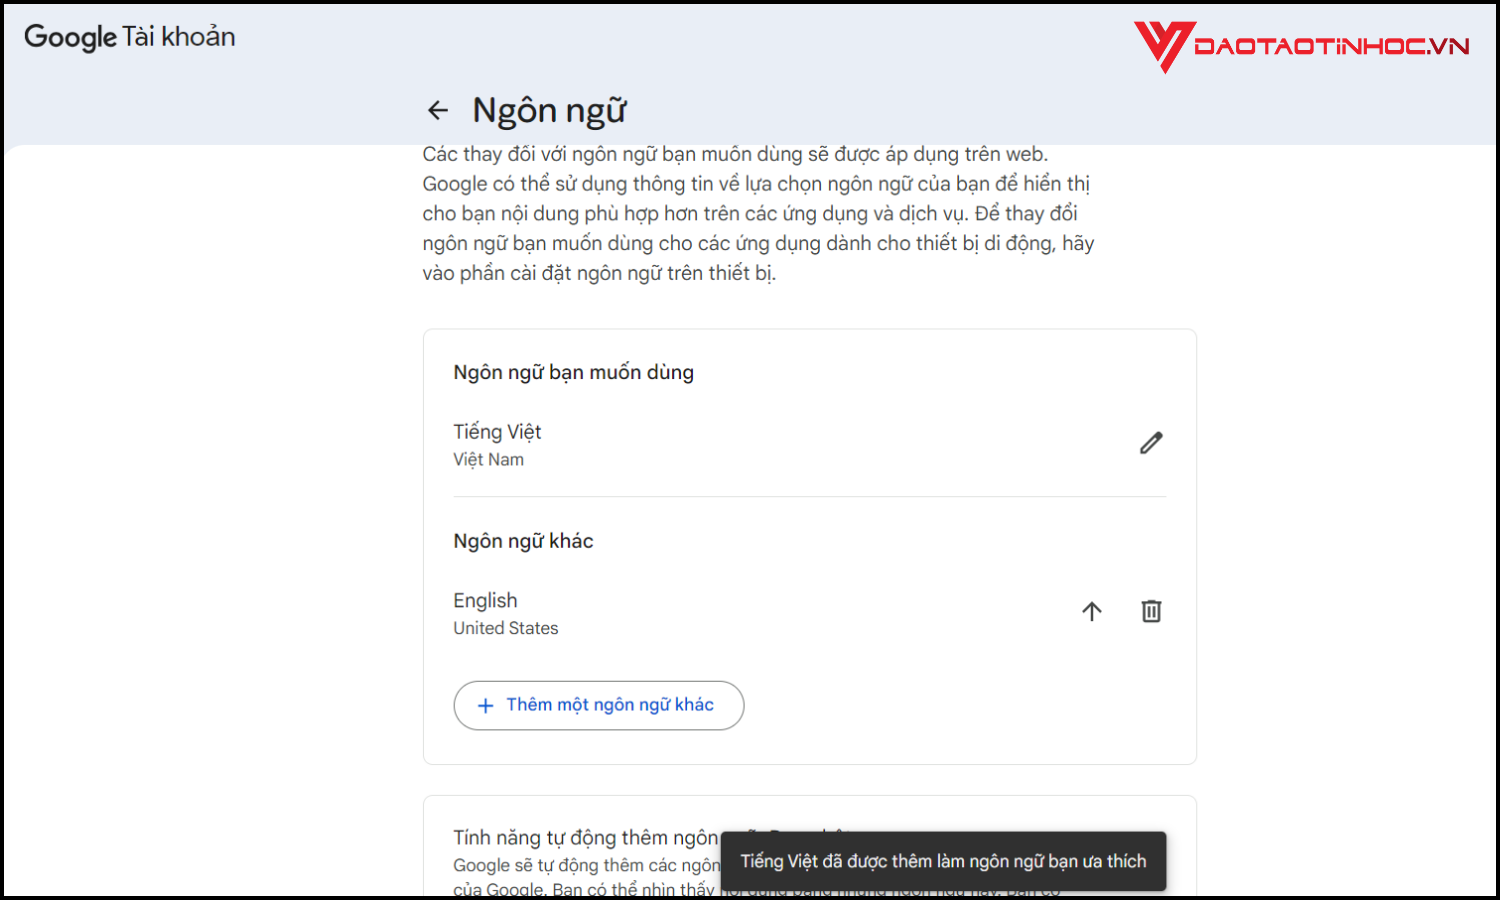Open Google homepage via the Google logo
Image resolution: width=1500 pixels, height=900 pixels.
tap(68, 37)
